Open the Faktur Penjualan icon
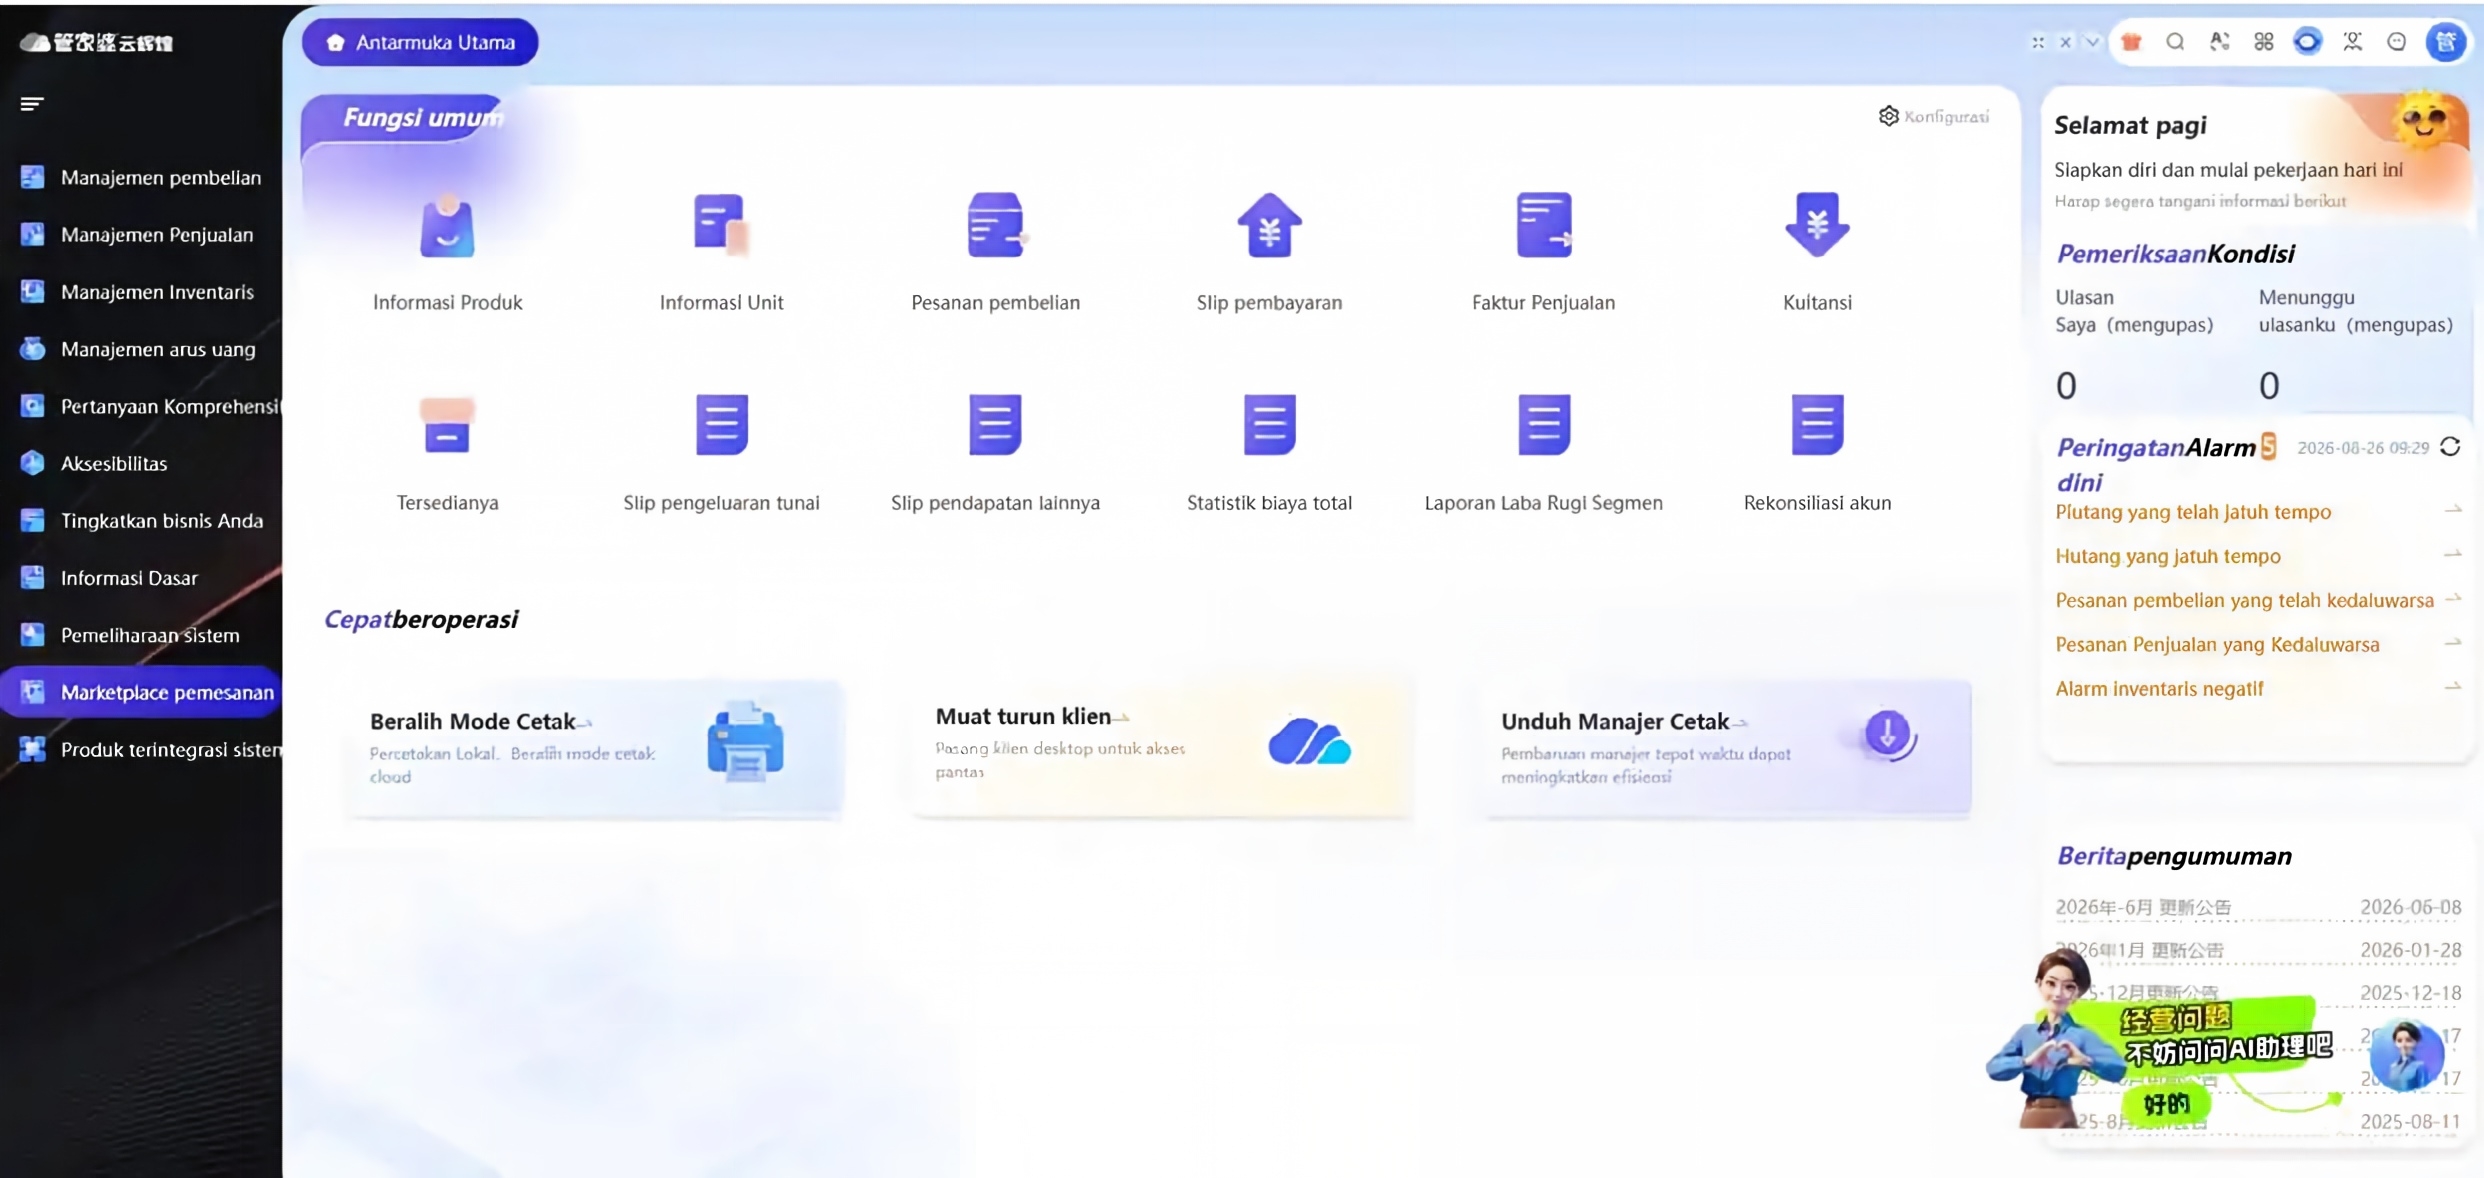 pyautogui.click(x=1543, y=226)
